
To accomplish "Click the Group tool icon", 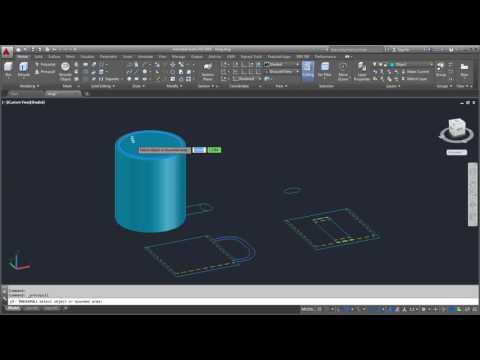I will click(441, 69).
